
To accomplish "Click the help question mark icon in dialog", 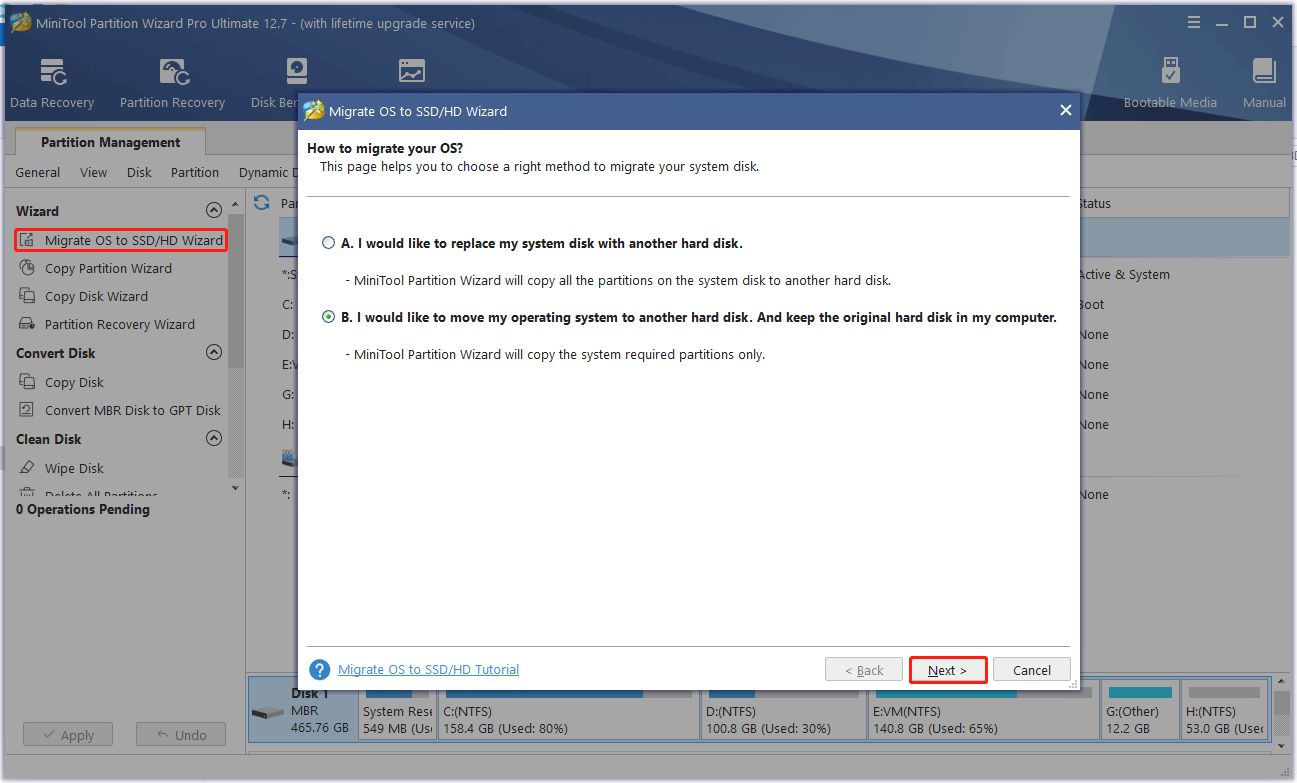I will (320, 669).
